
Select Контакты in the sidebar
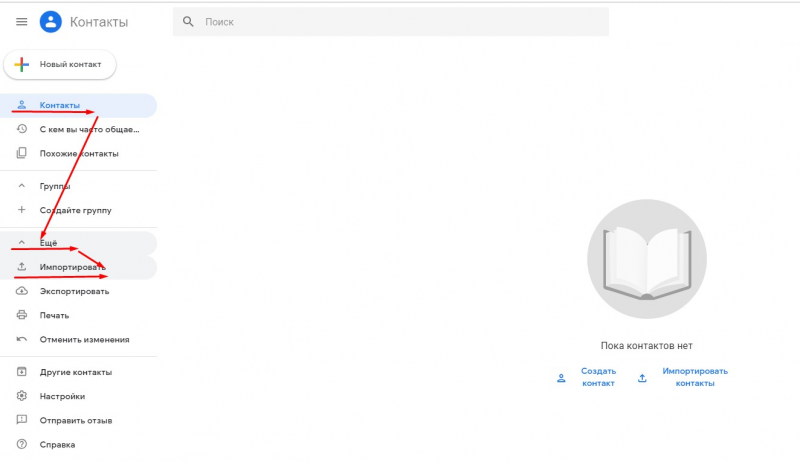click(x=79, y=105)
